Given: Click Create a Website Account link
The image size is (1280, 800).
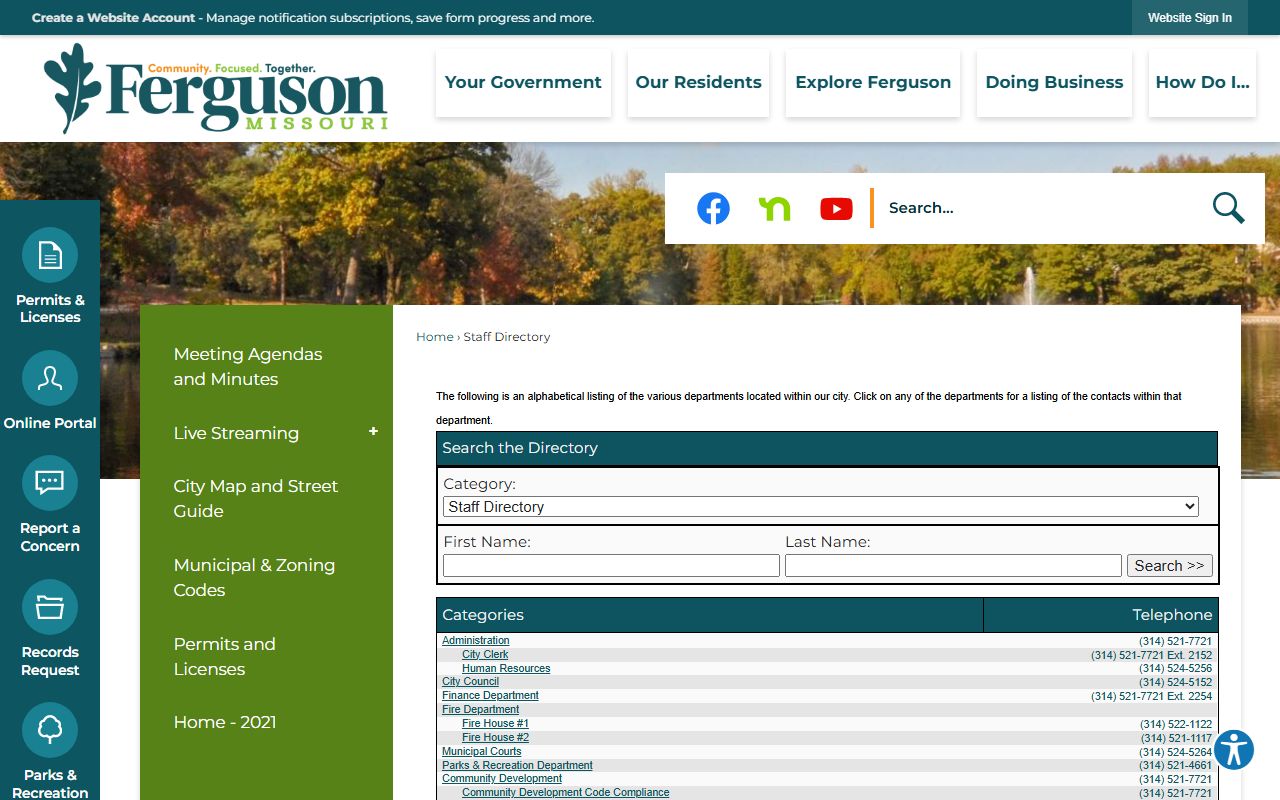Looking at the screenshot, I should tap(113, 18).
